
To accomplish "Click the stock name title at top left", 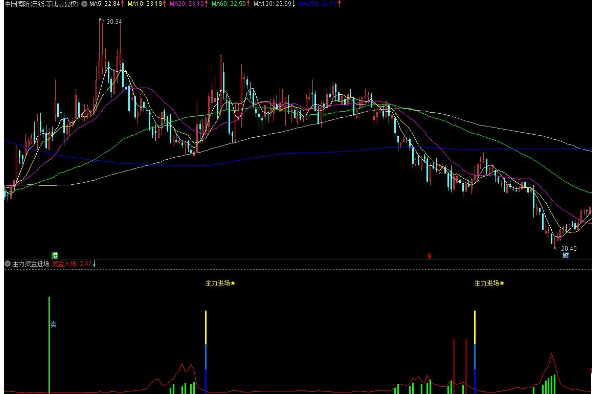I will (42, 4).
